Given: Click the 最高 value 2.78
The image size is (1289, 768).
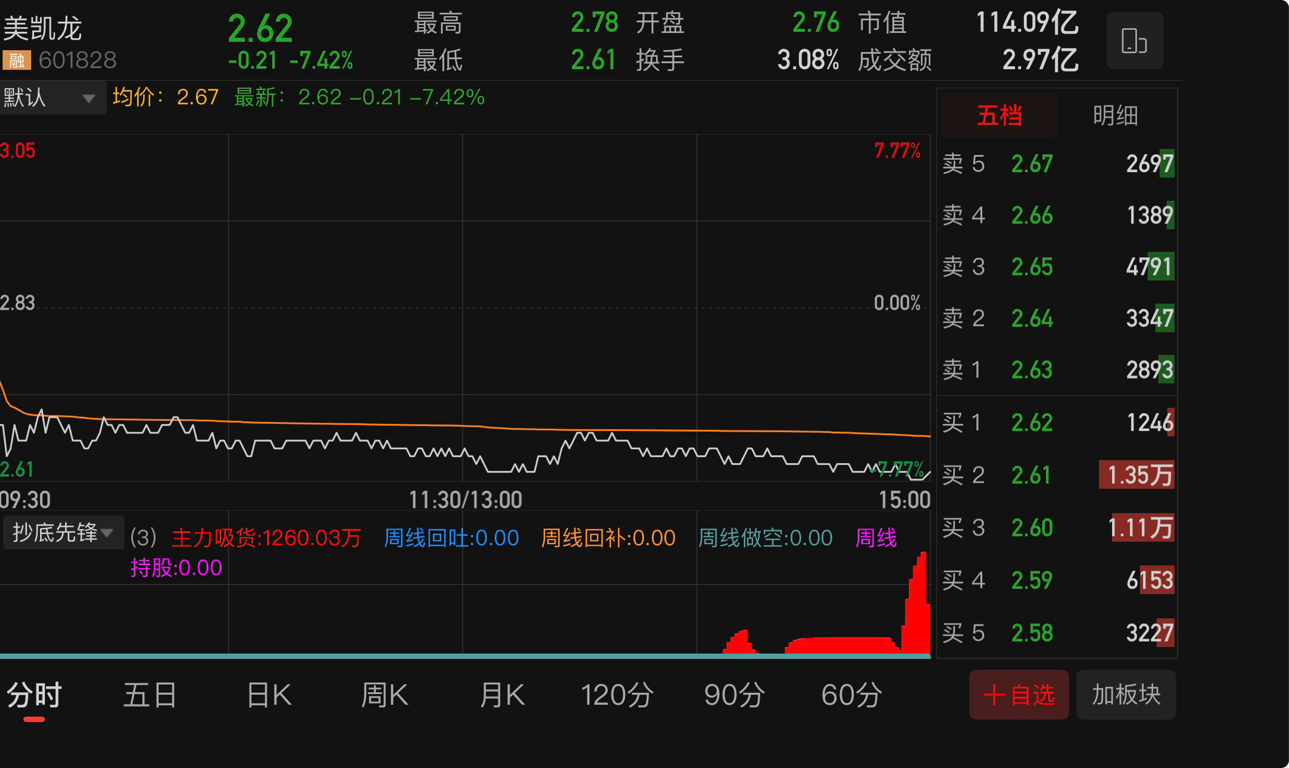Looking at the screenshot, I should pos(594,22).
